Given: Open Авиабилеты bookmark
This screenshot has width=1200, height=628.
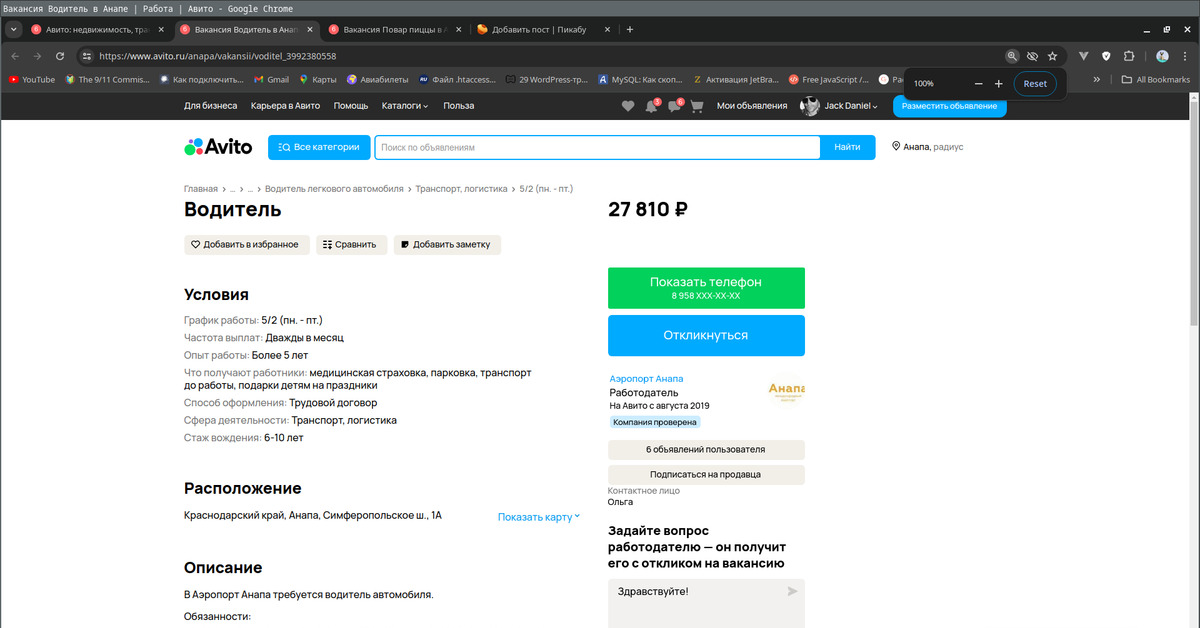Looking at the screenshot, I should [378, 79].
